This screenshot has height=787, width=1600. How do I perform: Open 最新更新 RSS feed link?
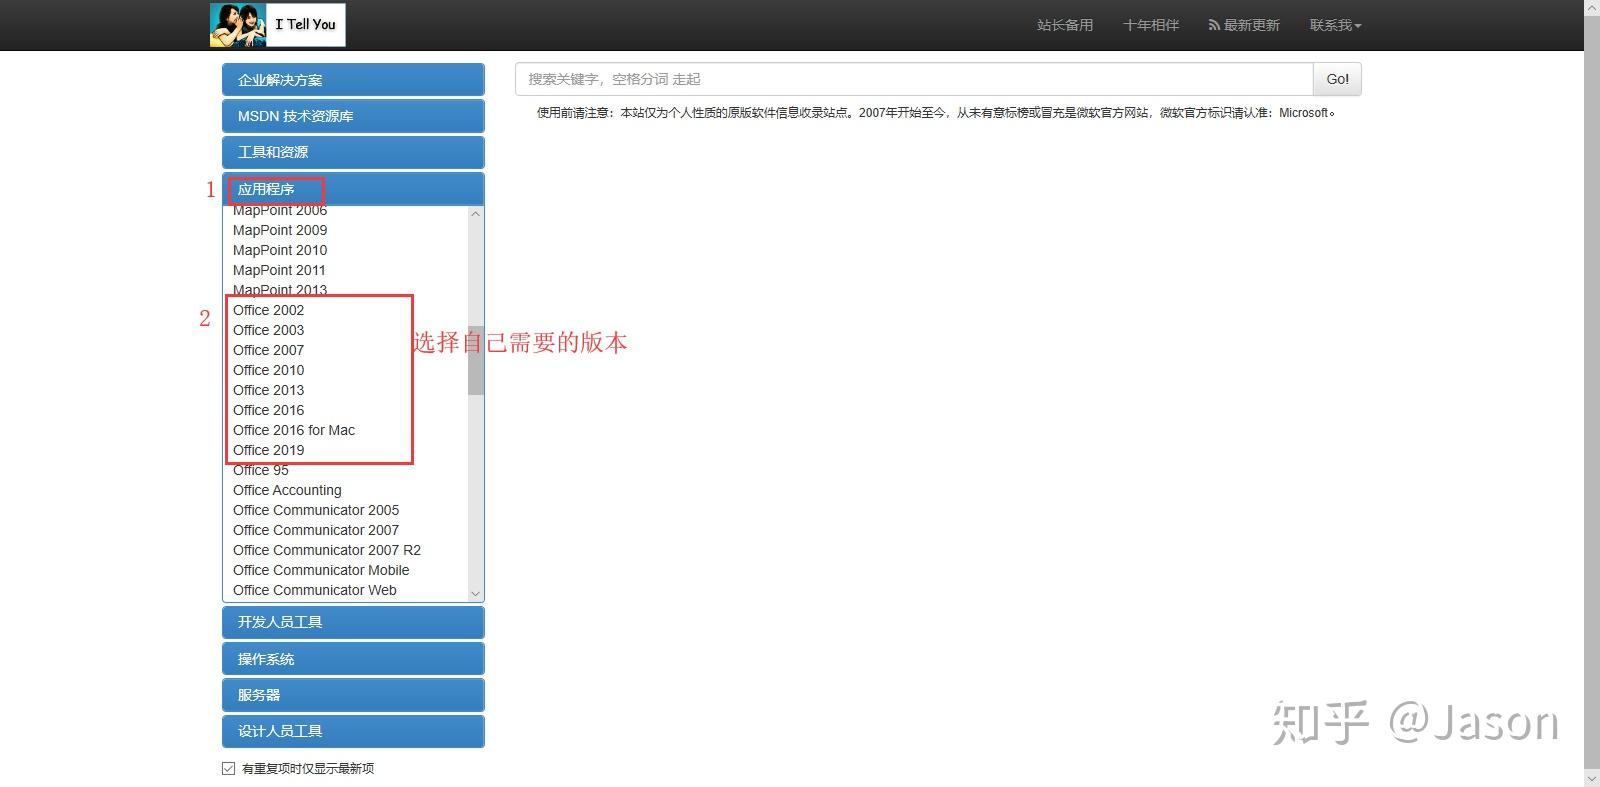(1244, 25)
